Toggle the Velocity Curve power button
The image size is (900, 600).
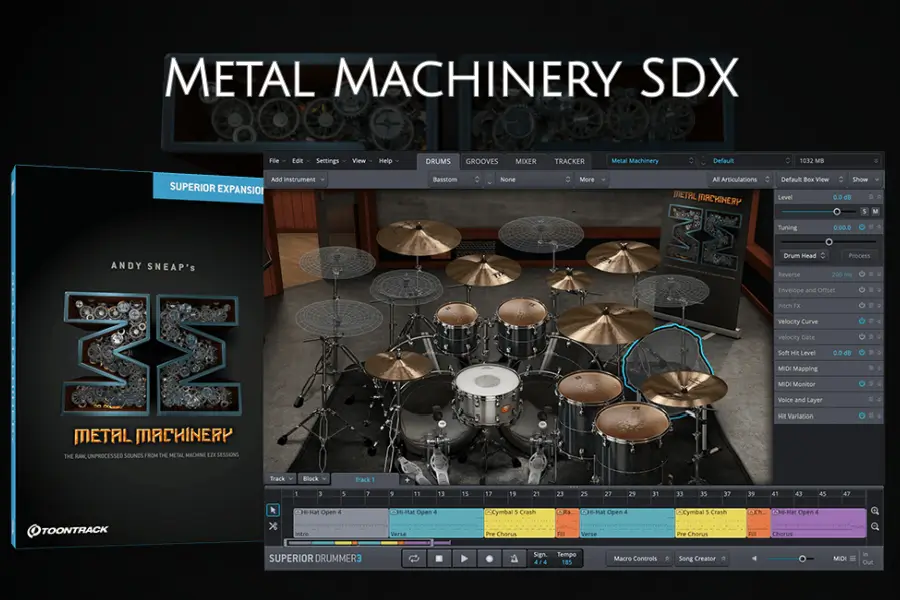tap(862, 322)
